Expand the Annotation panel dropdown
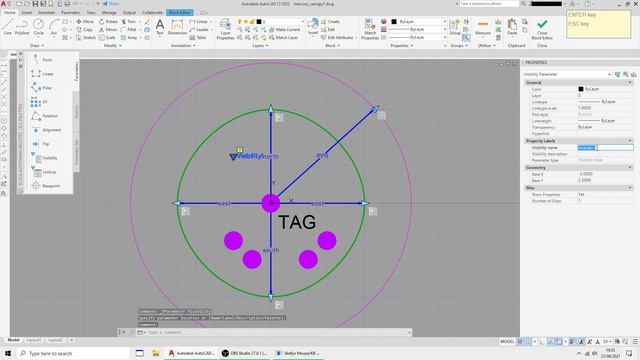 pos(183,46)
